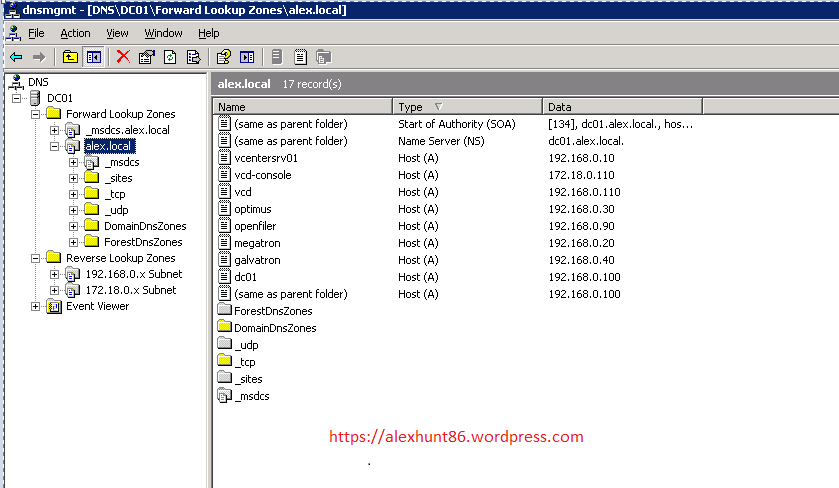Image resolution: width=839 pixels, height=488 pixels.
Task: Sort records by Type column header
Action: (x=466, y=106)
